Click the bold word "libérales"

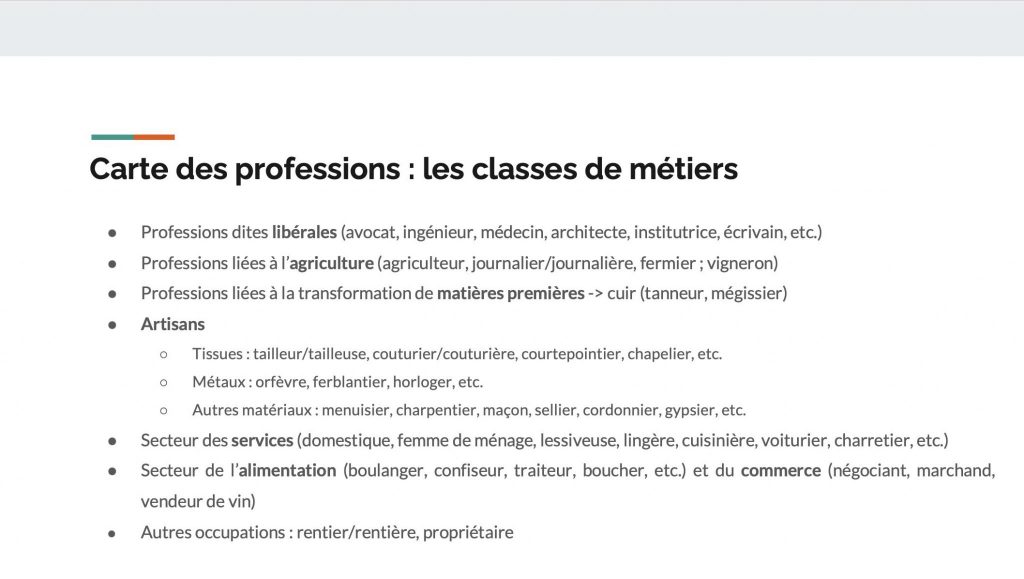pos(304,232)
